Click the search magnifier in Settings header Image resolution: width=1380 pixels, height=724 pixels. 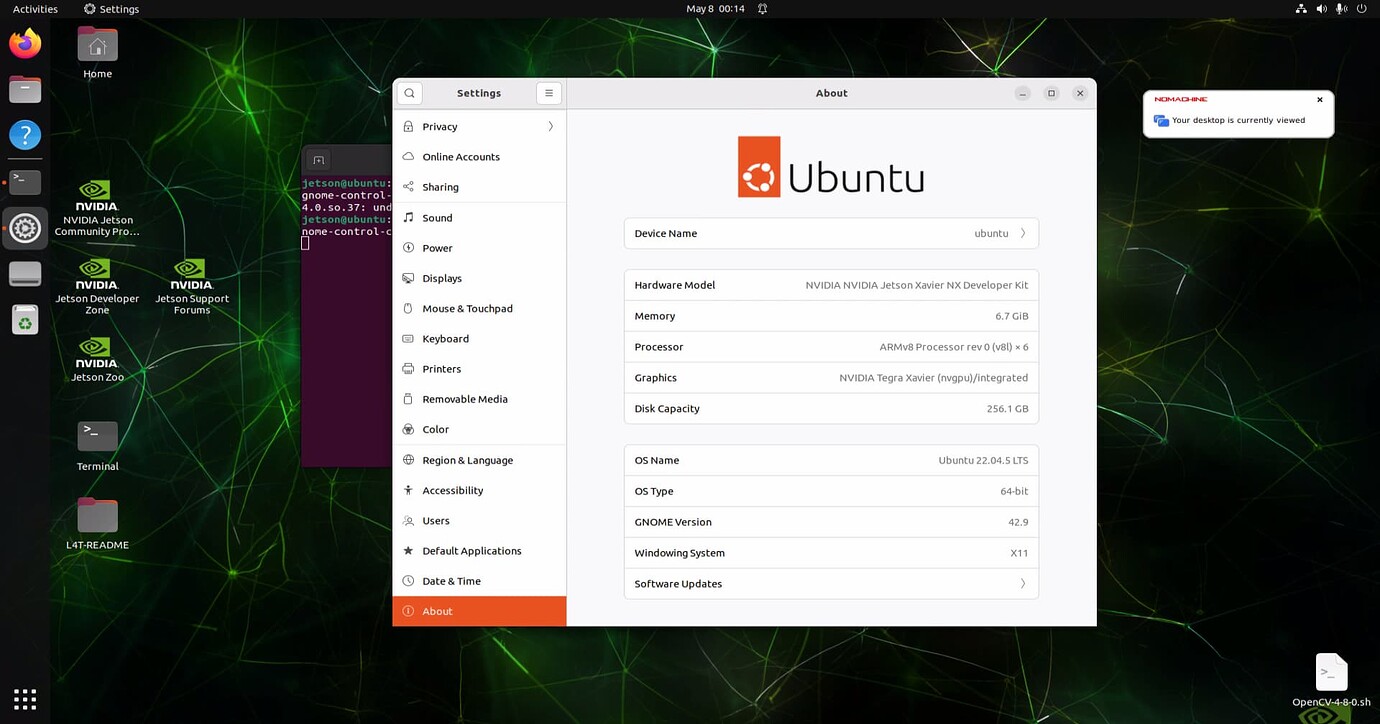409,92
